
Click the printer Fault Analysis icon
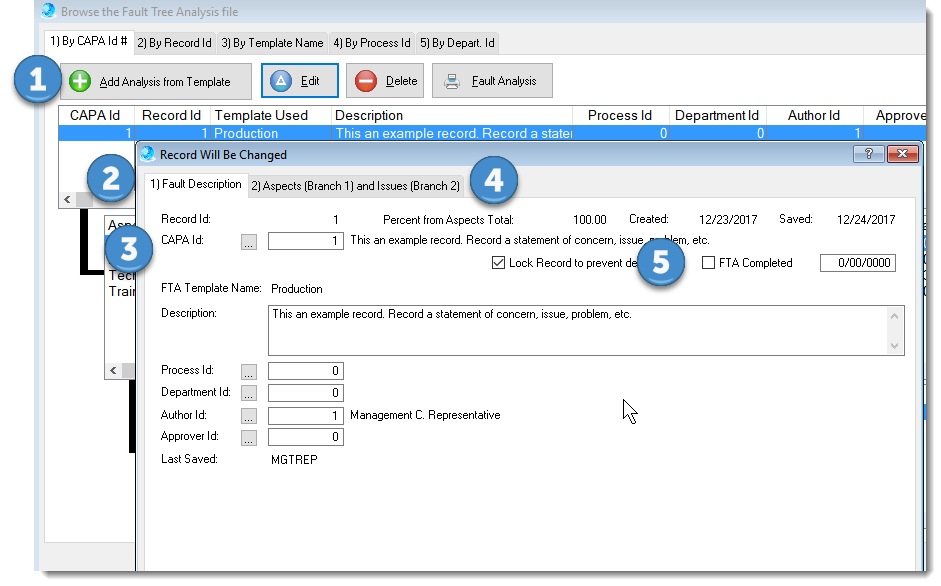coord(453,81)
